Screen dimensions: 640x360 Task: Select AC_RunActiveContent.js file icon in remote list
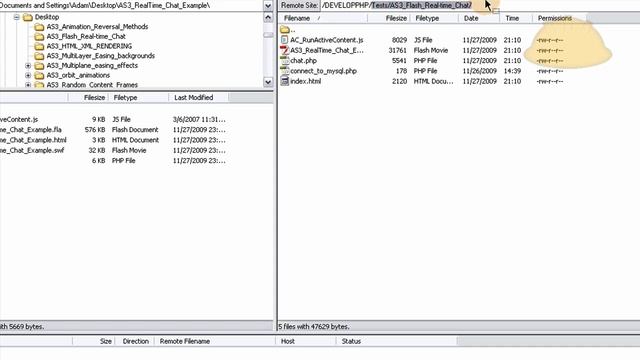(284, 40)
